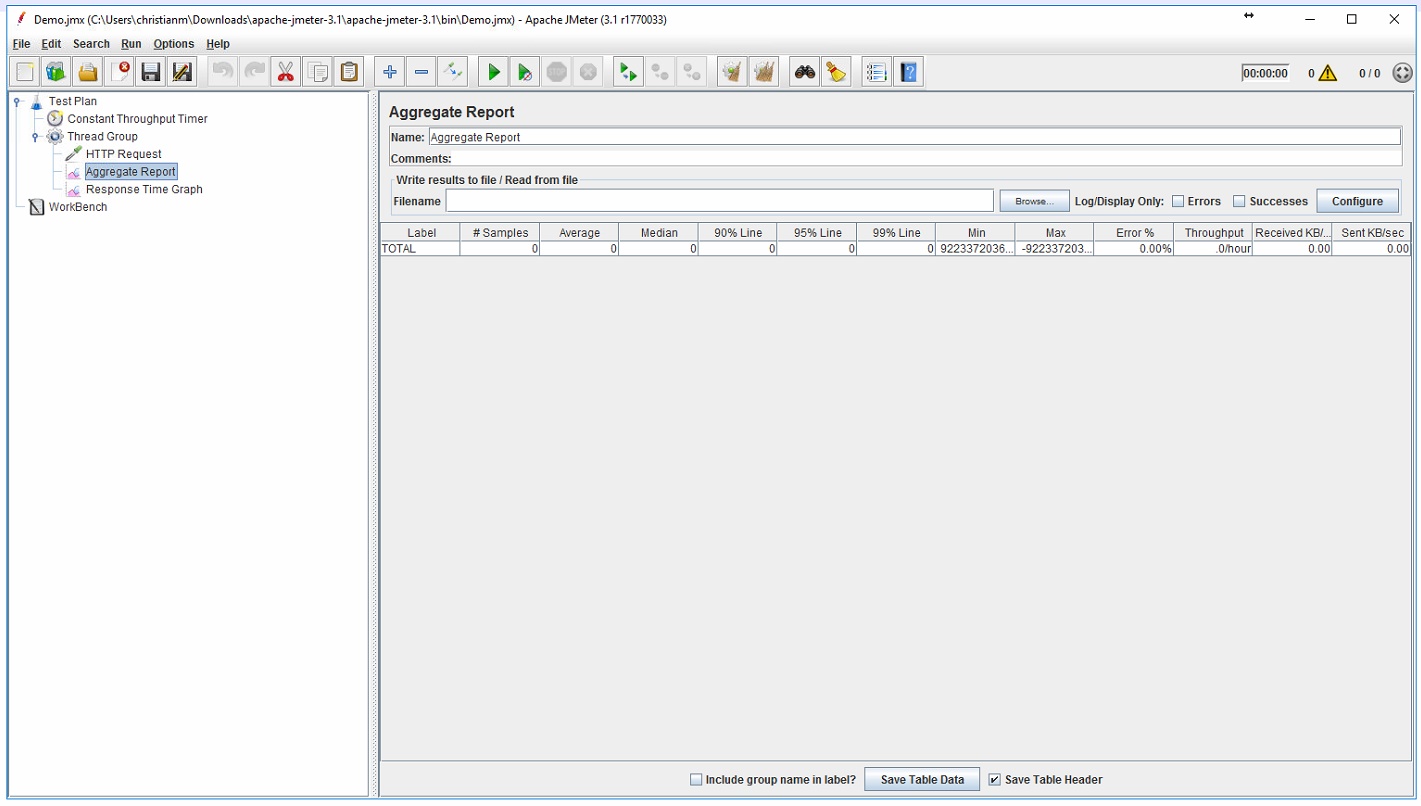Open the Search menu

pyautogui.click(x=91, y=44)
